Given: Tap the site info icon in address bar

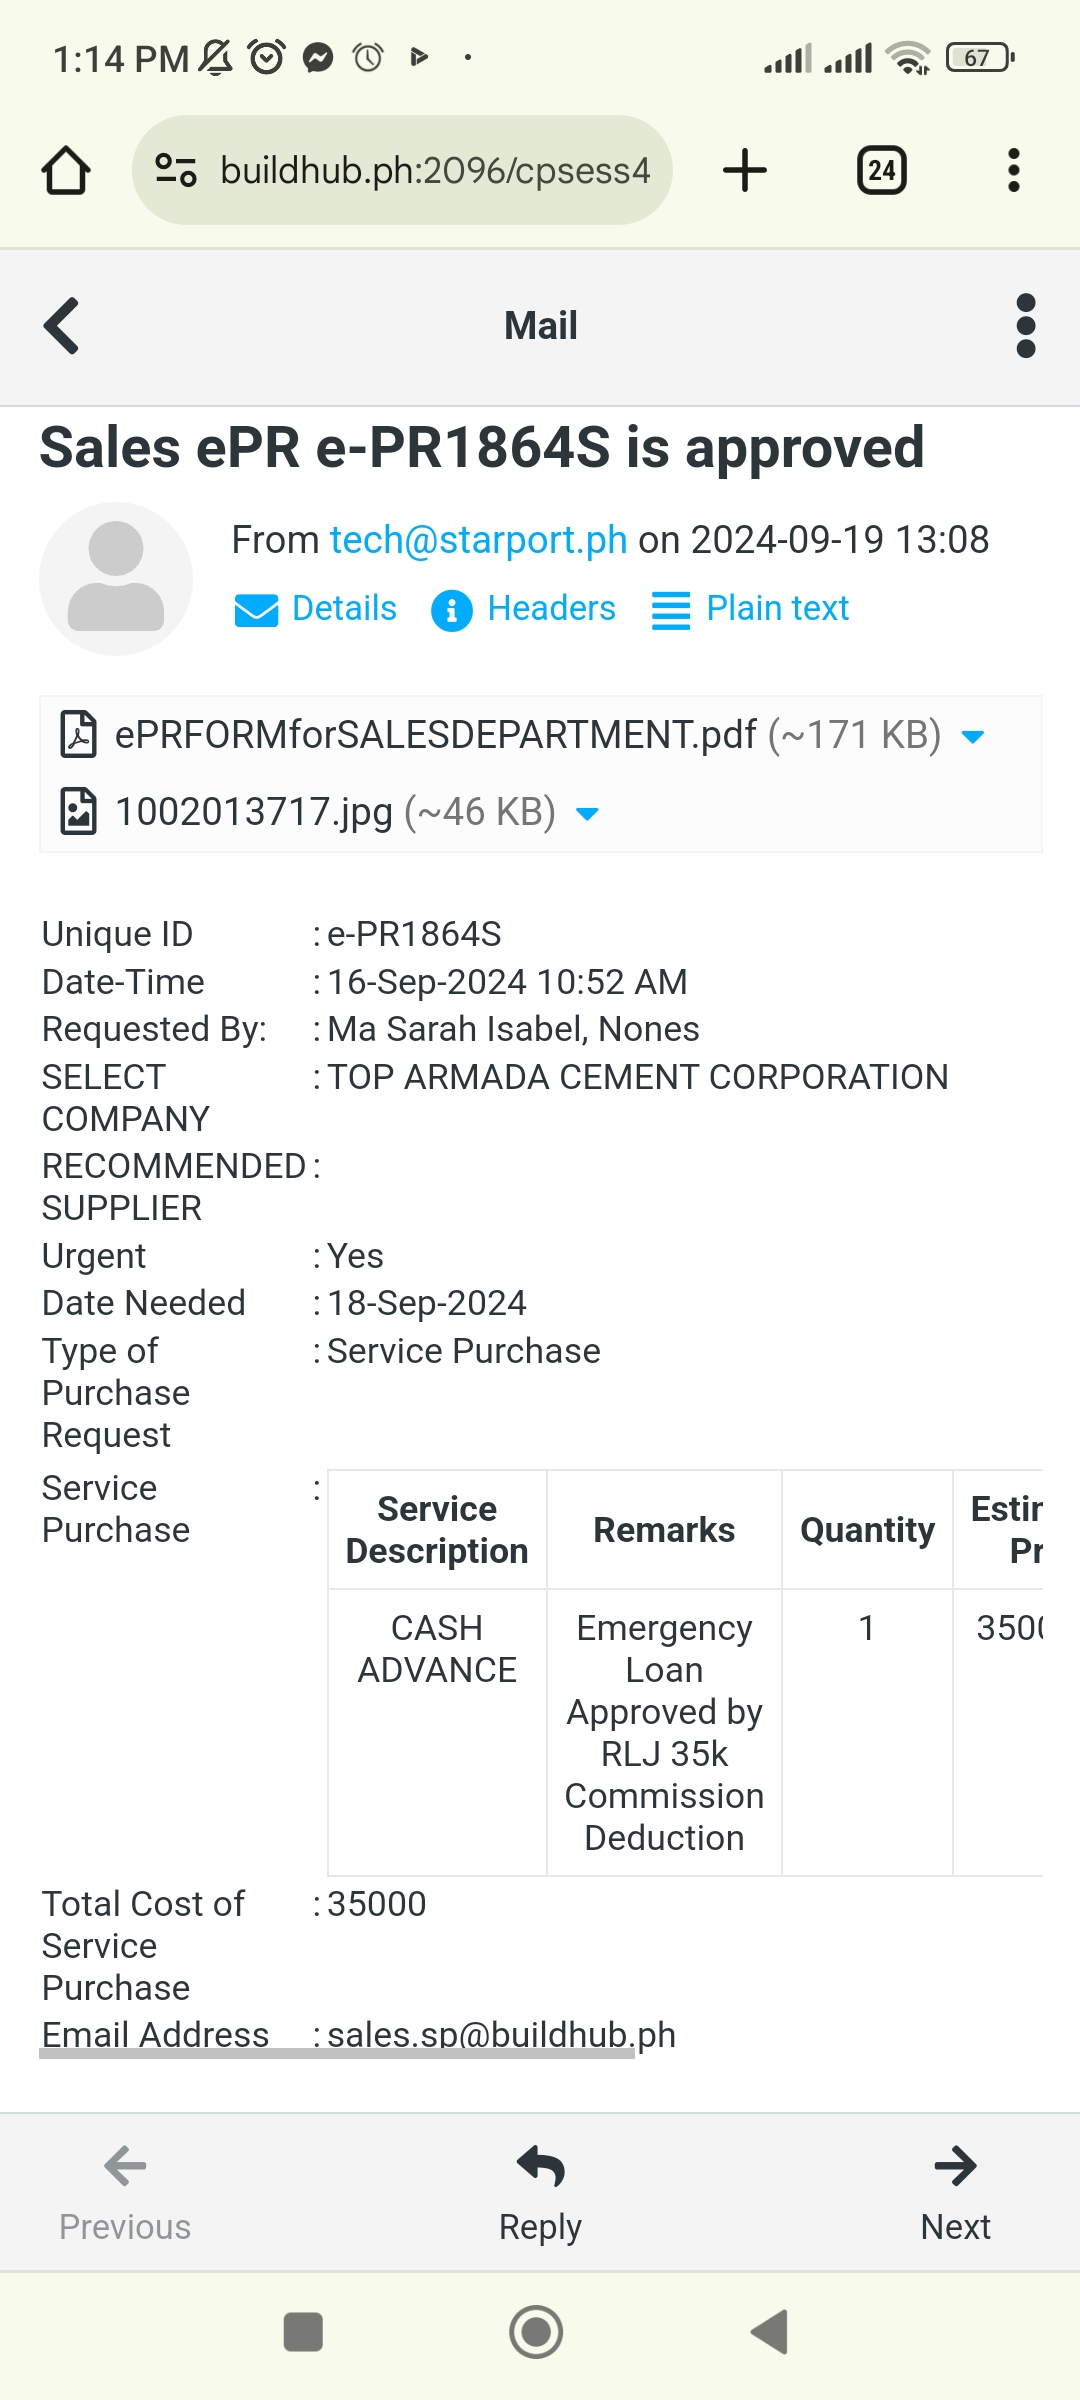Looking at the screenshot, I should (x=176, y=170).
